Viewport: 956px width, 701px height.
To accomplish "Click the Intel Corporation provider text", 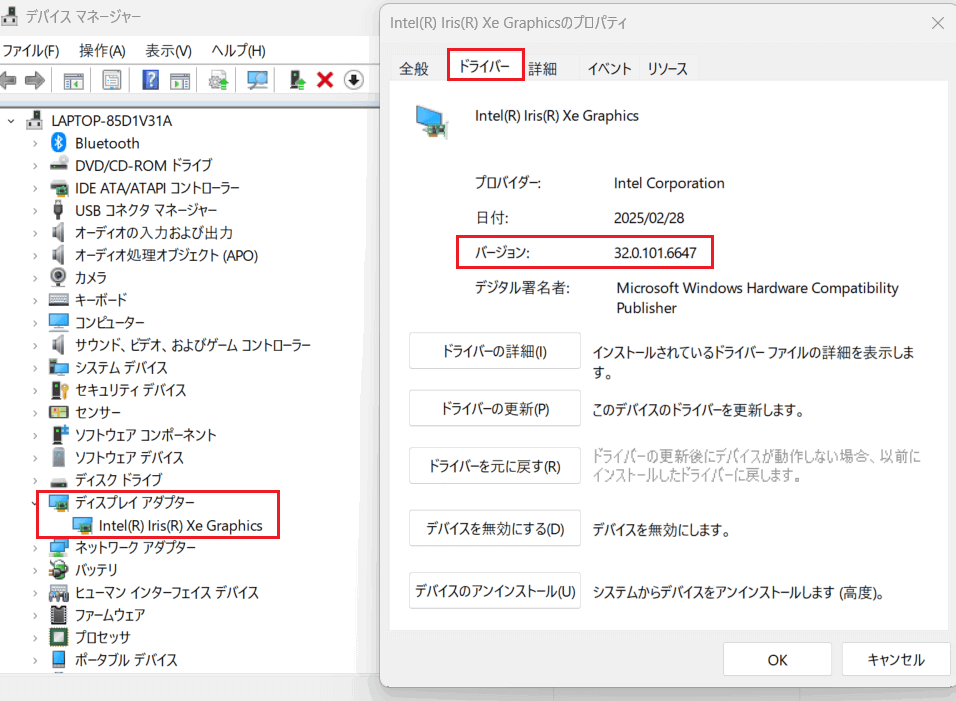I will [x=669, y=183].
